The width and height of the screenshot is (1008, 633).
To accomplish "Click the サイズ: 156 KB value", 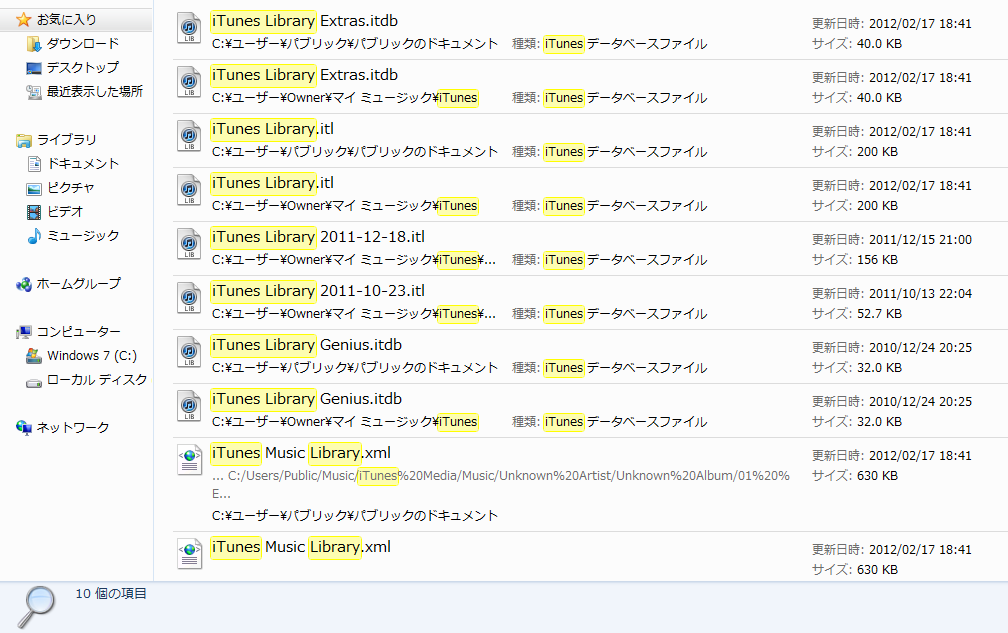I will coord(855,260).
